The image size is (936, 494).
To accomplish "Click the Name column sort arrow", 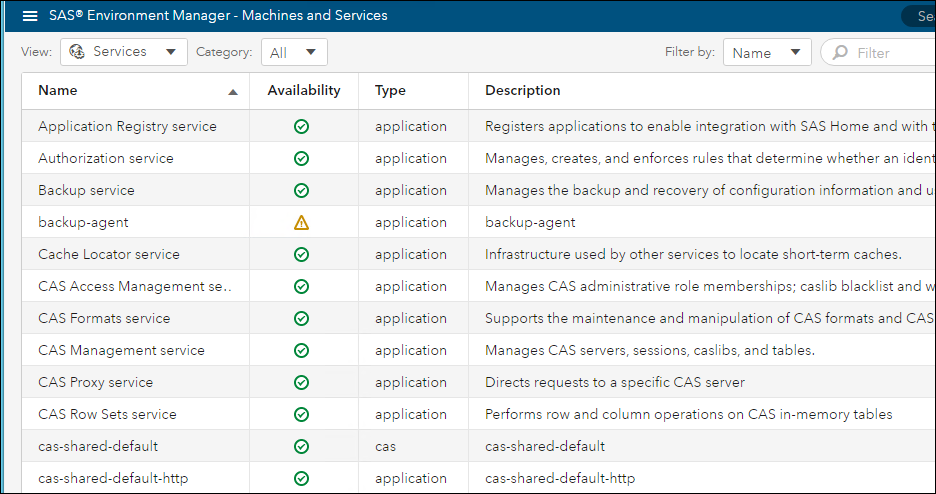I will point(233,92).
